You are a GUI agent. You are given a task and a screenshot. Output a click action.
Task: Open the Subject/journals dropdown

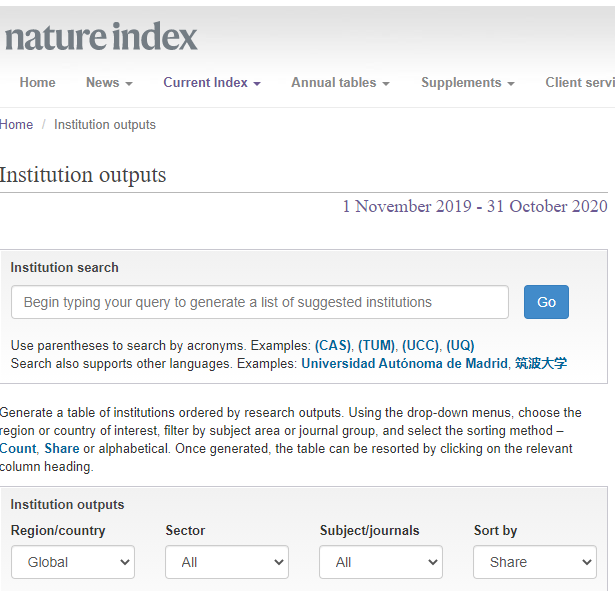click(x=381, y=562)
